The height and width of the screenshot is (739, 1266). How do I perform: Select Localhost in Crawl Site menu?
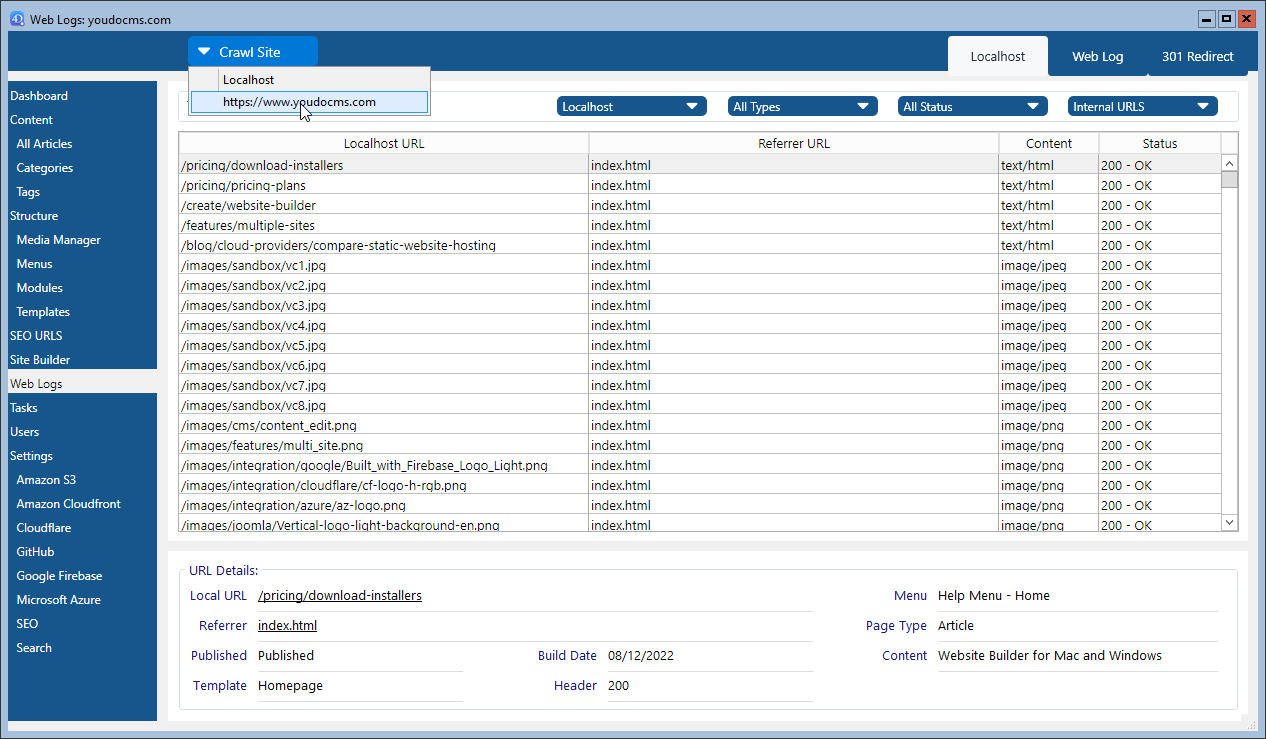pos(248,79)
